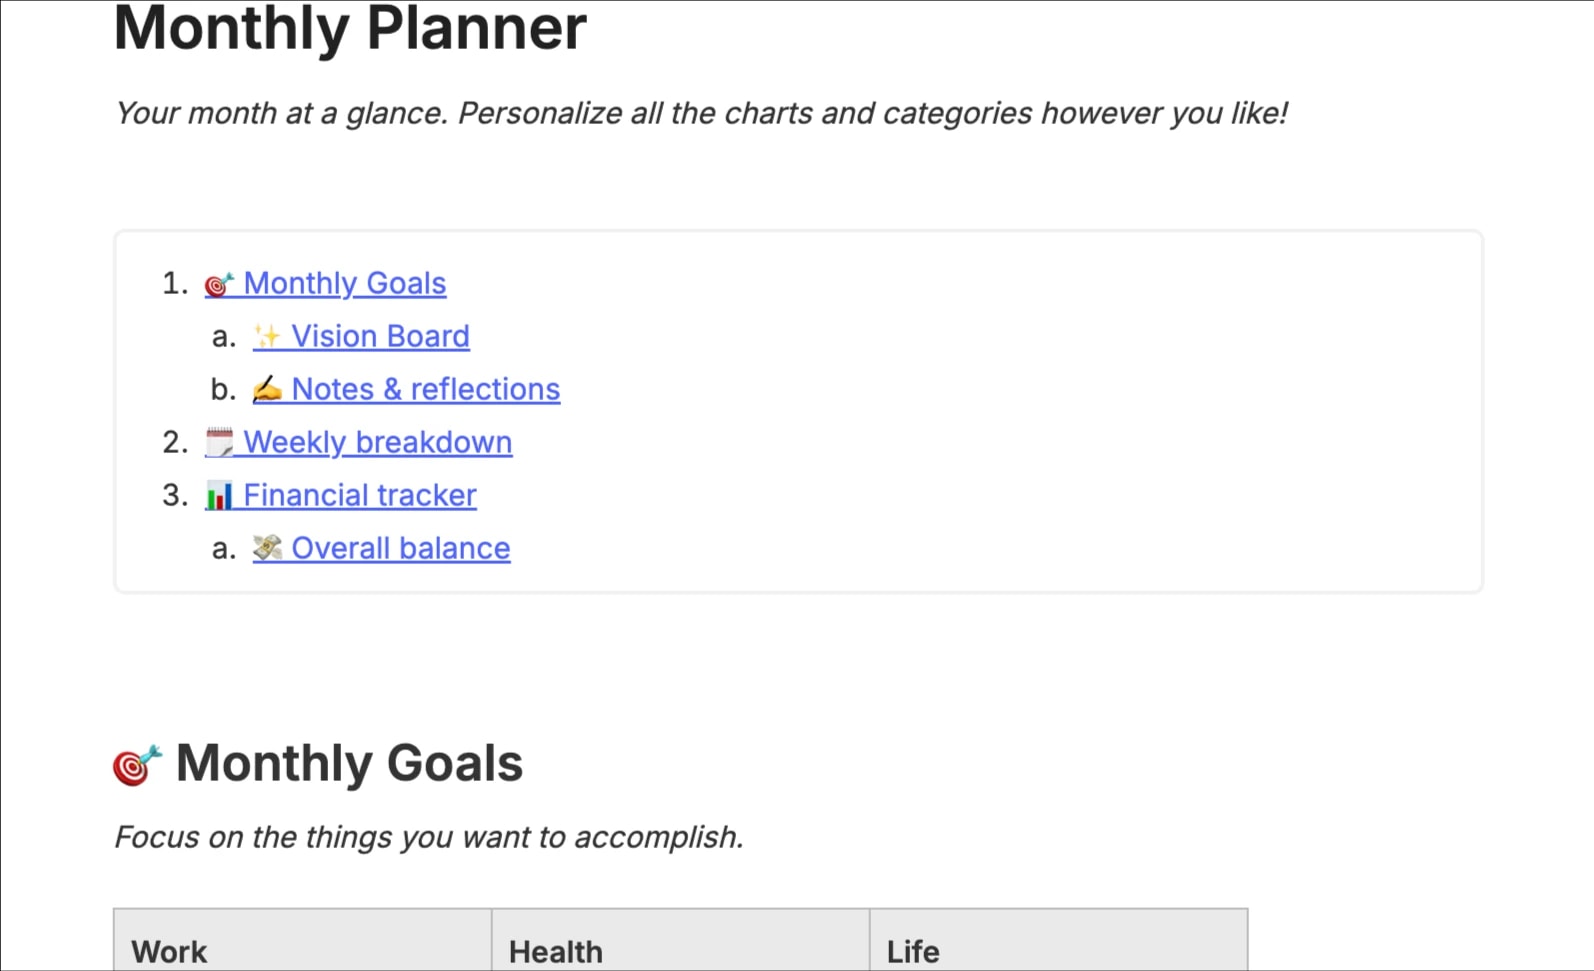Click the calendar emoji beside Weekly breakdown
Viewport: 1594px width, 971px height.
tap(219, 442)
